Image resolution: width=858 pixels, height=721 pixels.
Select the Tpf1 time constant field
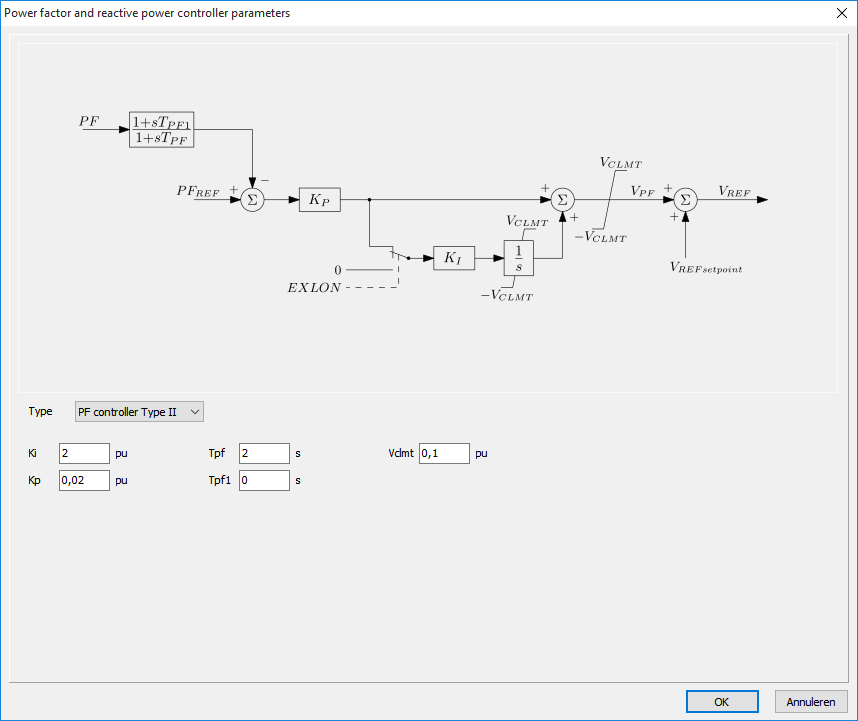264,480
